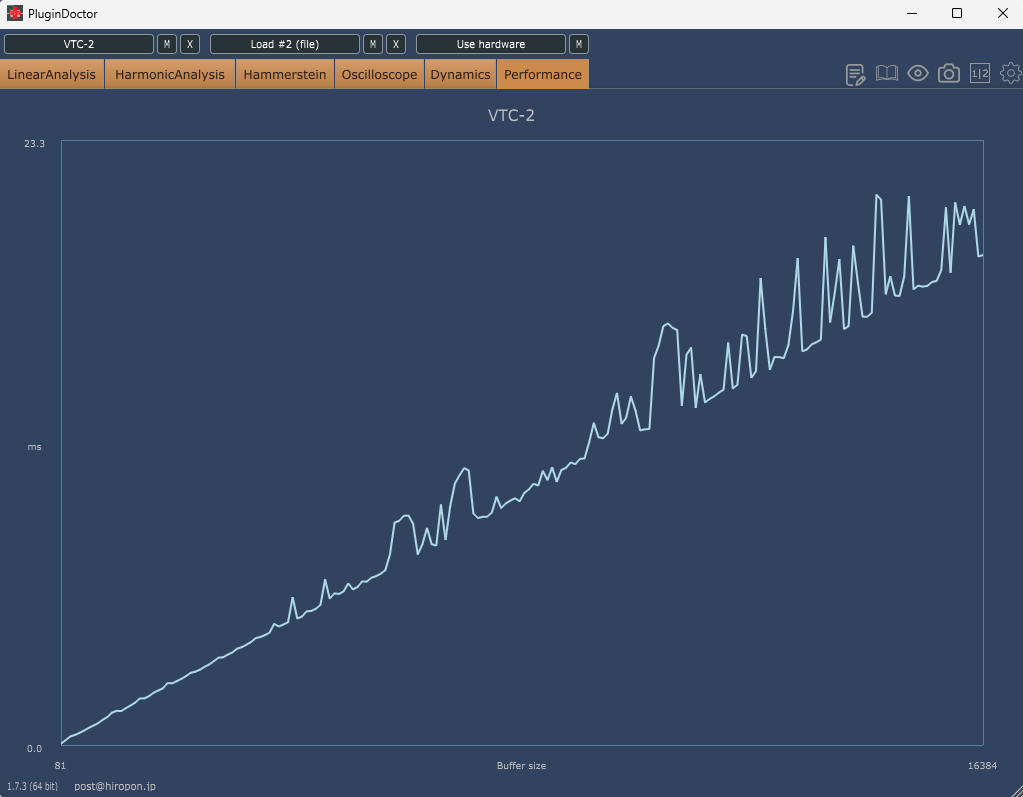This screenshot has height=797, width=1023.
Task: Open the Oscilloscope tab
Action: (x=379, y=74)
